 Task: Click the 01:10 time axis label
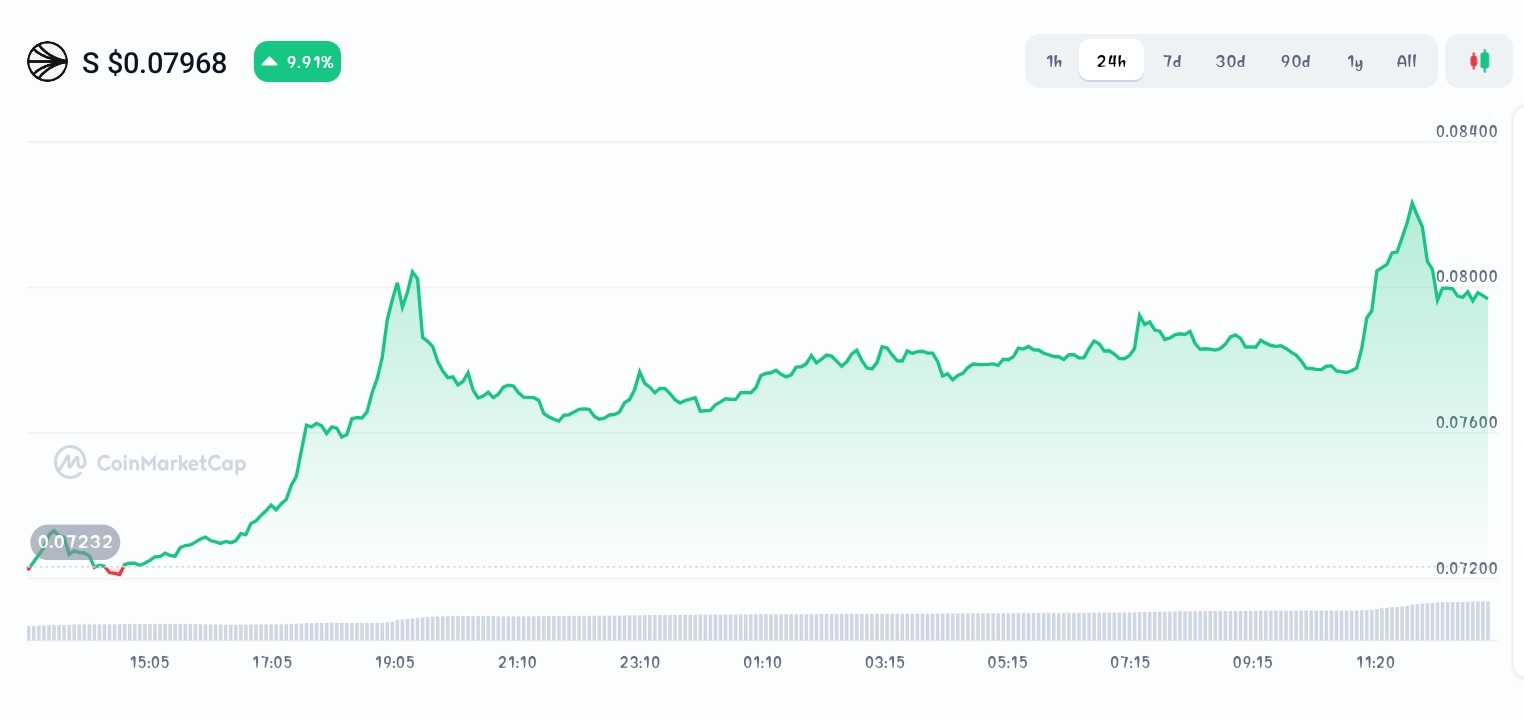tap(762, 662)
